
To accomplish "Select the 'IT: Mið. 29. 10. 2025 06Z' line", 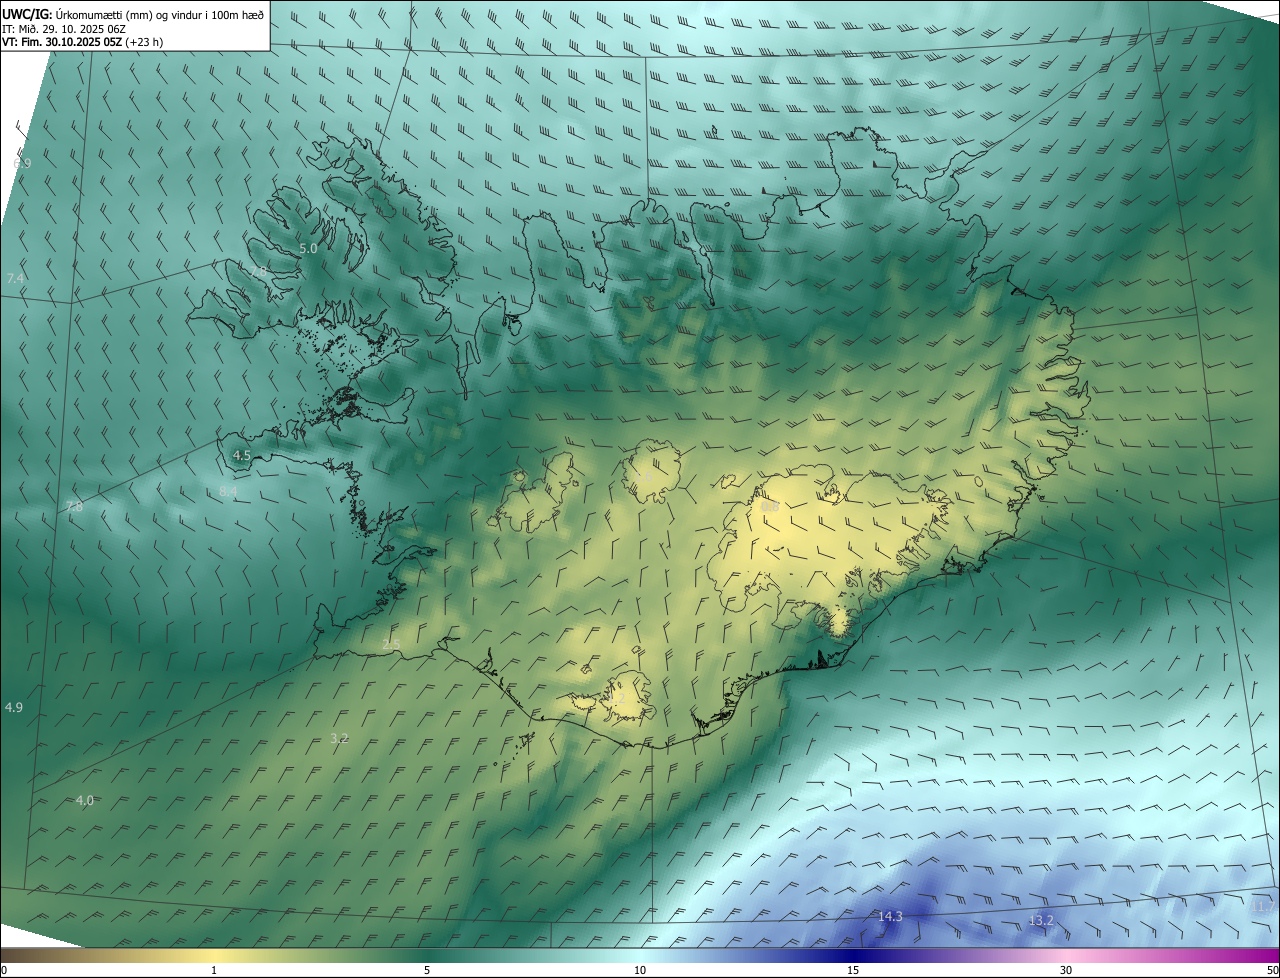I will [63, 29].
